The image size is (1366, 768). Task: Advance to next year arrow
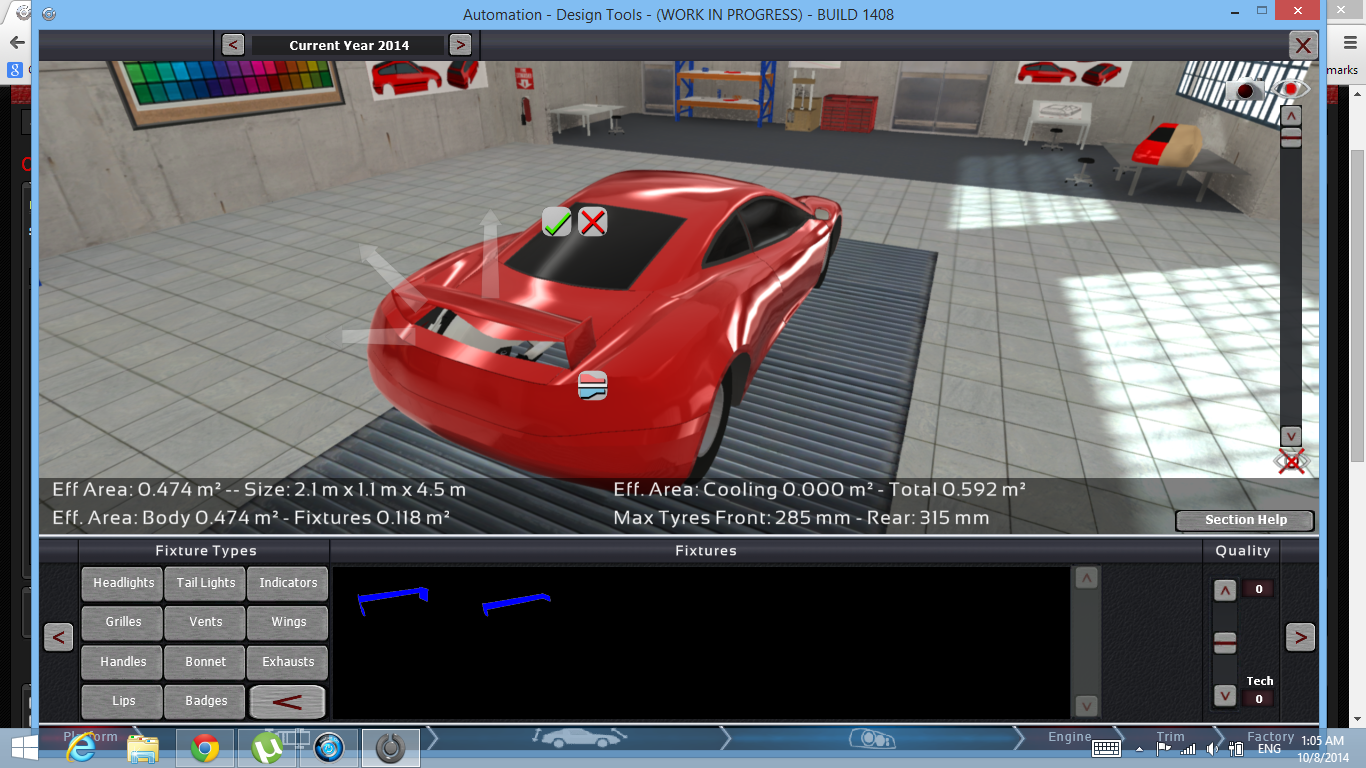click(x=460, y=45)
